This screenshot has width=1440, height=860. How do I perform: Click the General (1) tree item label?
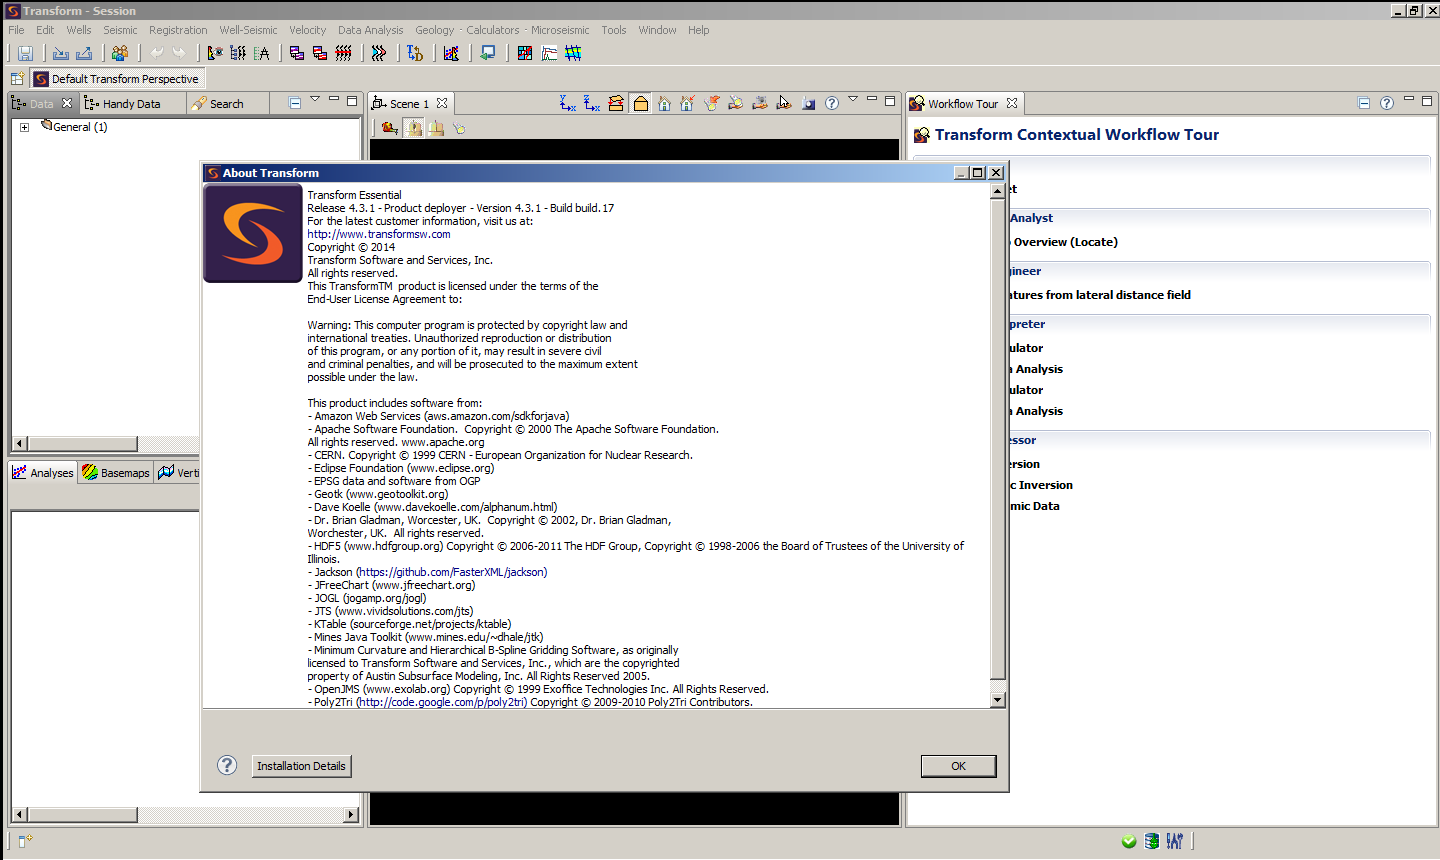pyautogui.click(x=80, y=127)
